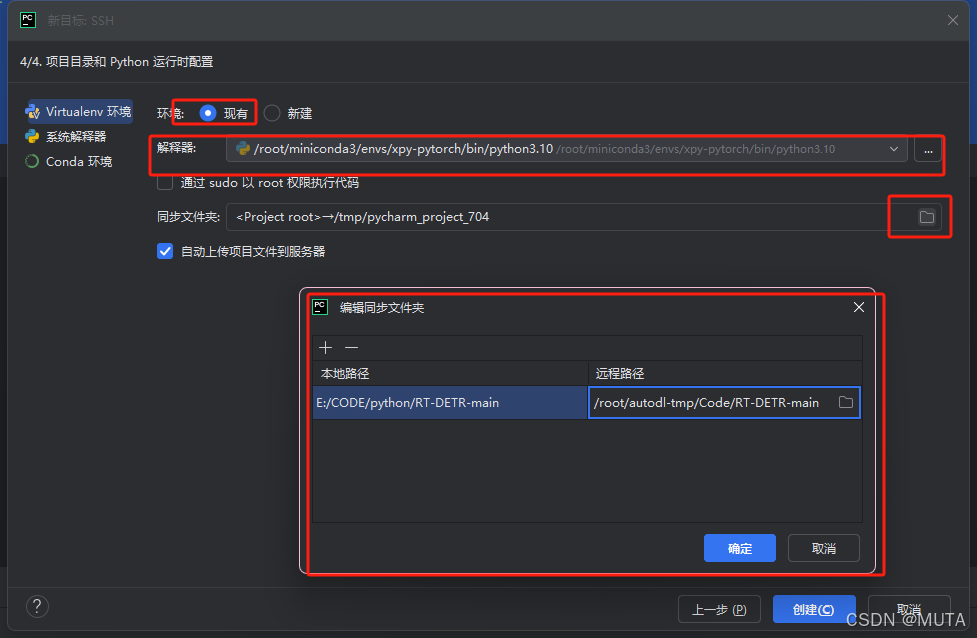The height and width of the screenshot is (638, 977).
Task: Click the plus icon to add mapping
Action: pos(325,348)
